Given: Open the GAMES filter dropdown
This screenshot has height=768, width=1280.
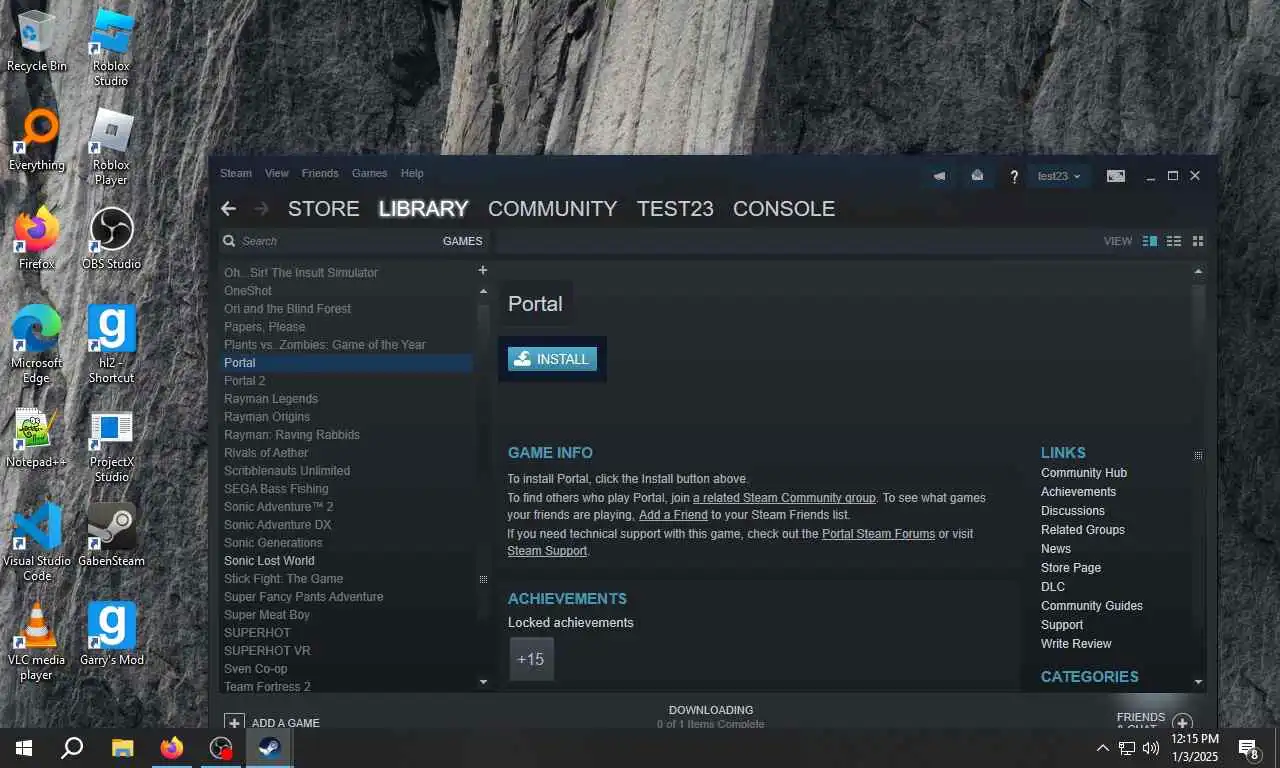Looking at the screenshot, I should pos(462,241).
